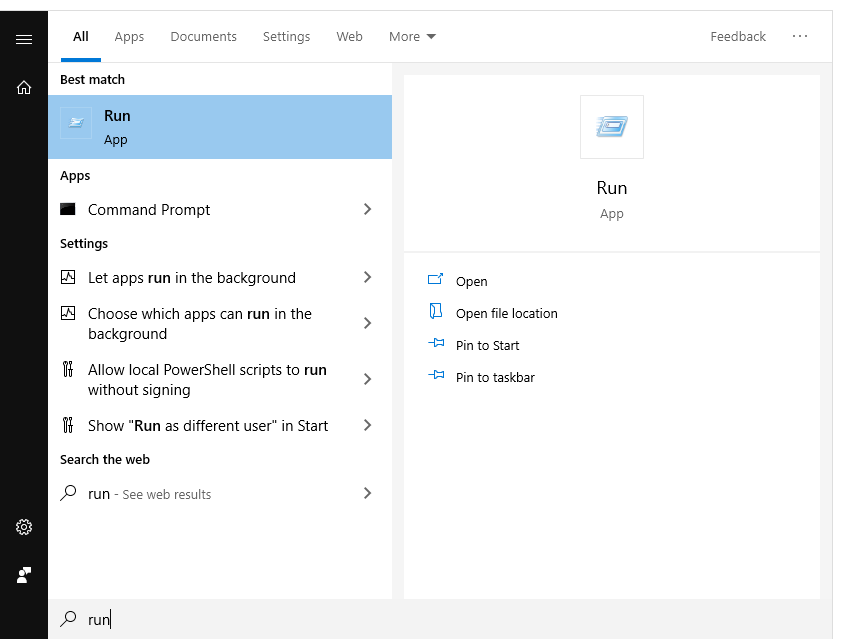Select the All tab
This screenshot has height=639, width=843.
[x=81, y=37]
